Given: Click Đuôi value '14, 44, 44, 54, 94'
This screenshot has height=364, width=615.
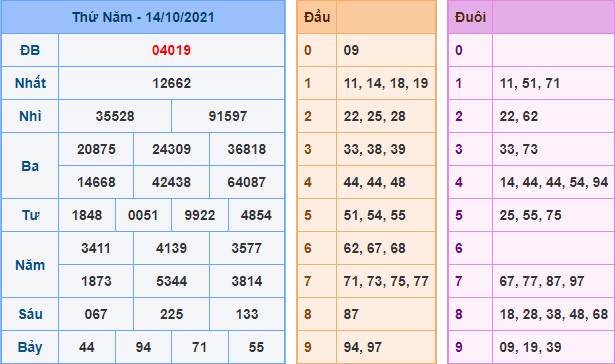Looking at the screenshot, I should pos(554,182).
